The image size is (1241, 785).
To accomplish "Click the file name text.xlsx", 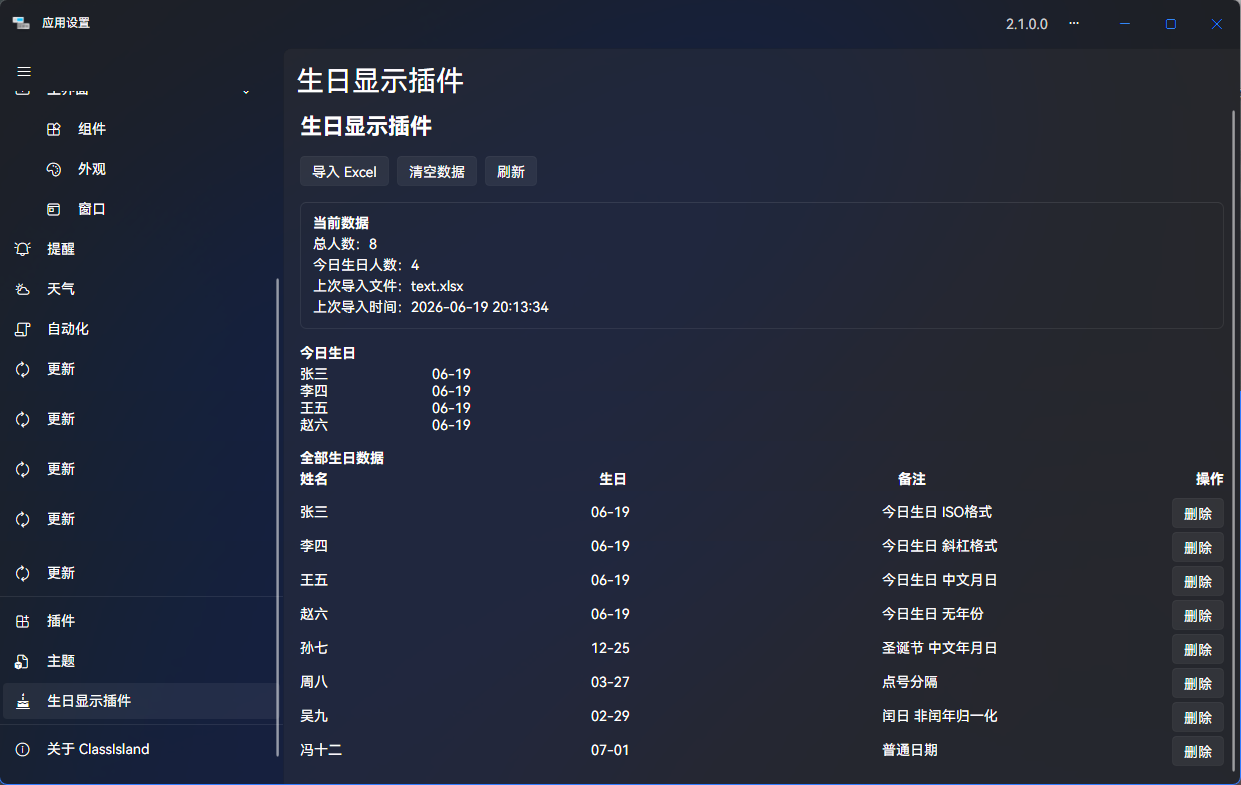I will coord(437,286).
